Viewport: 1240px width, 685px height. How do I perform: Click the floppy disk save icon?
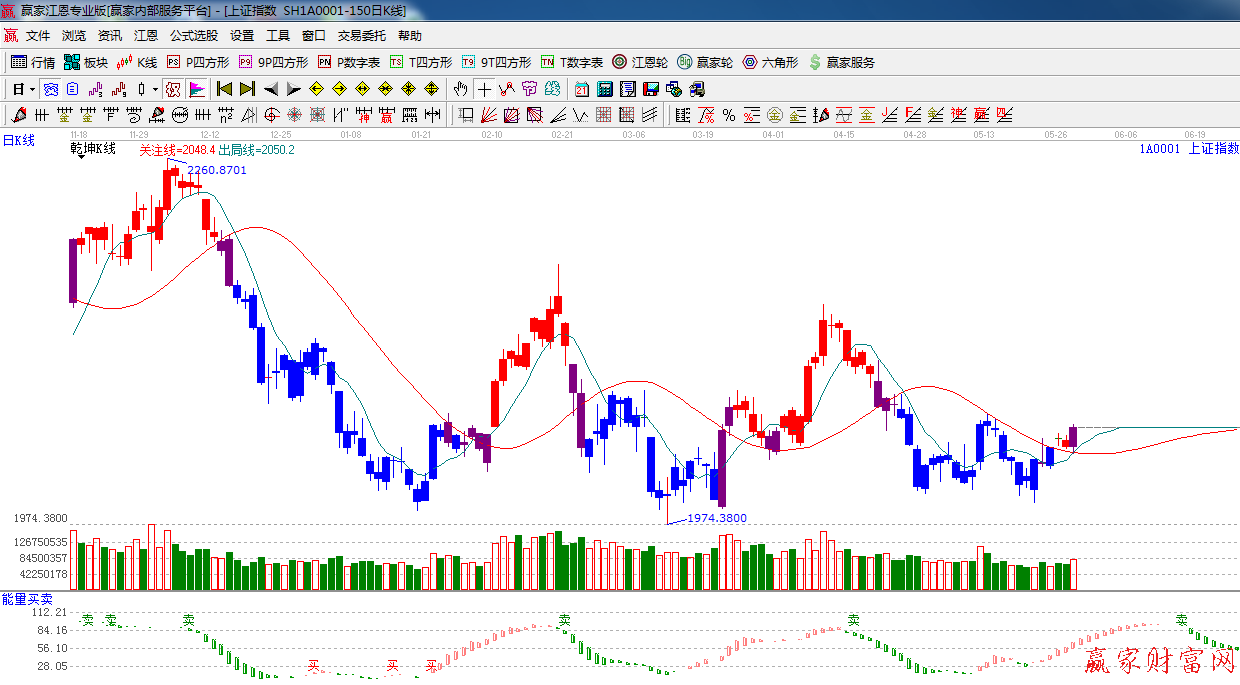[x=651, y=89]
